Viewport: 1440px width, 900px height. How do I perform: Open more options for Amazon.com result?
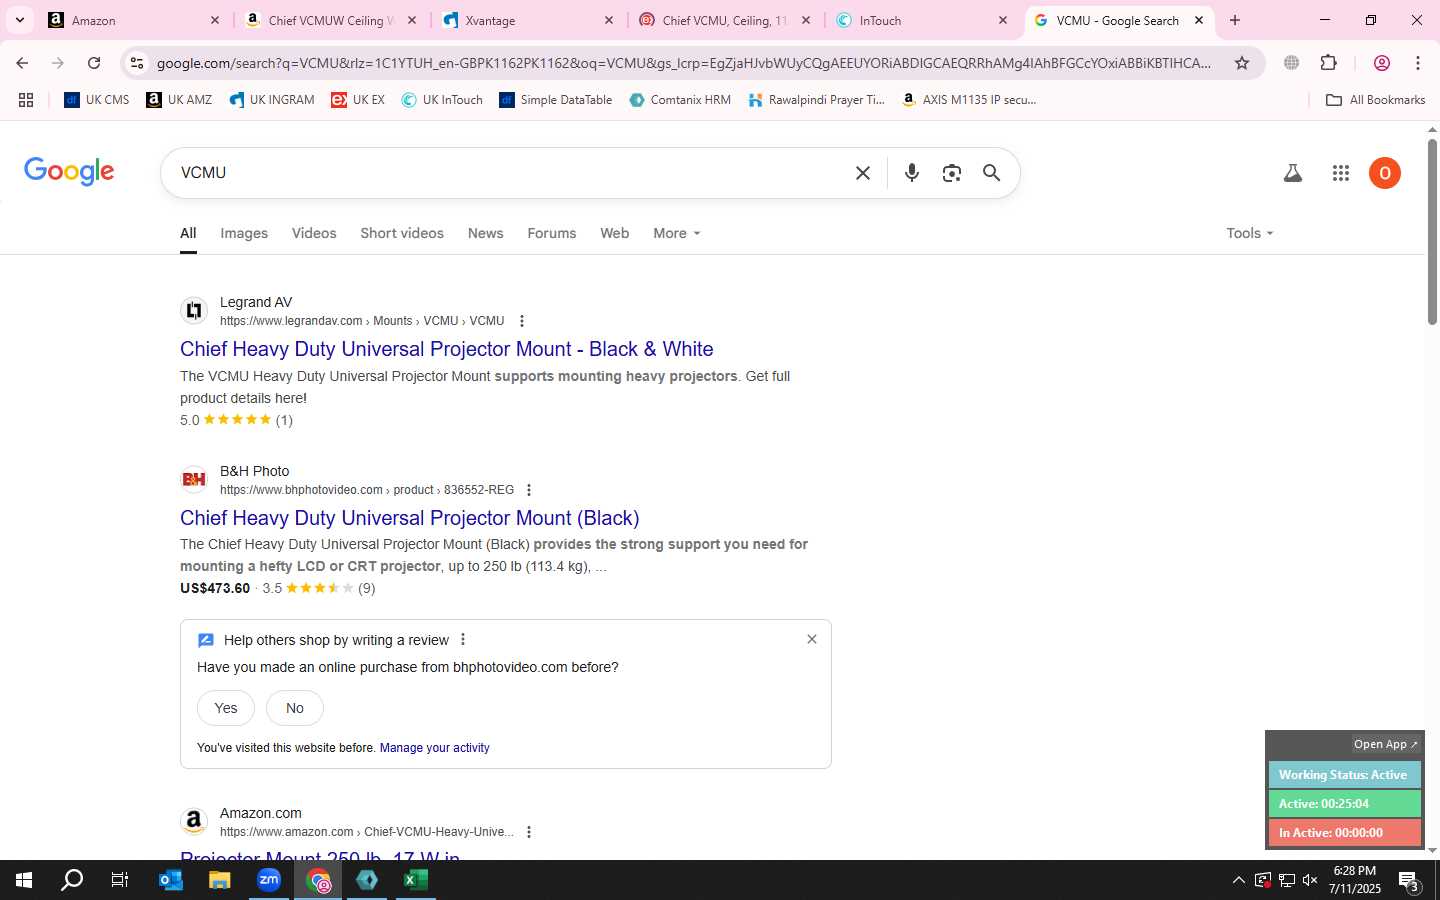pyautogui.click(x=529, y=832)
